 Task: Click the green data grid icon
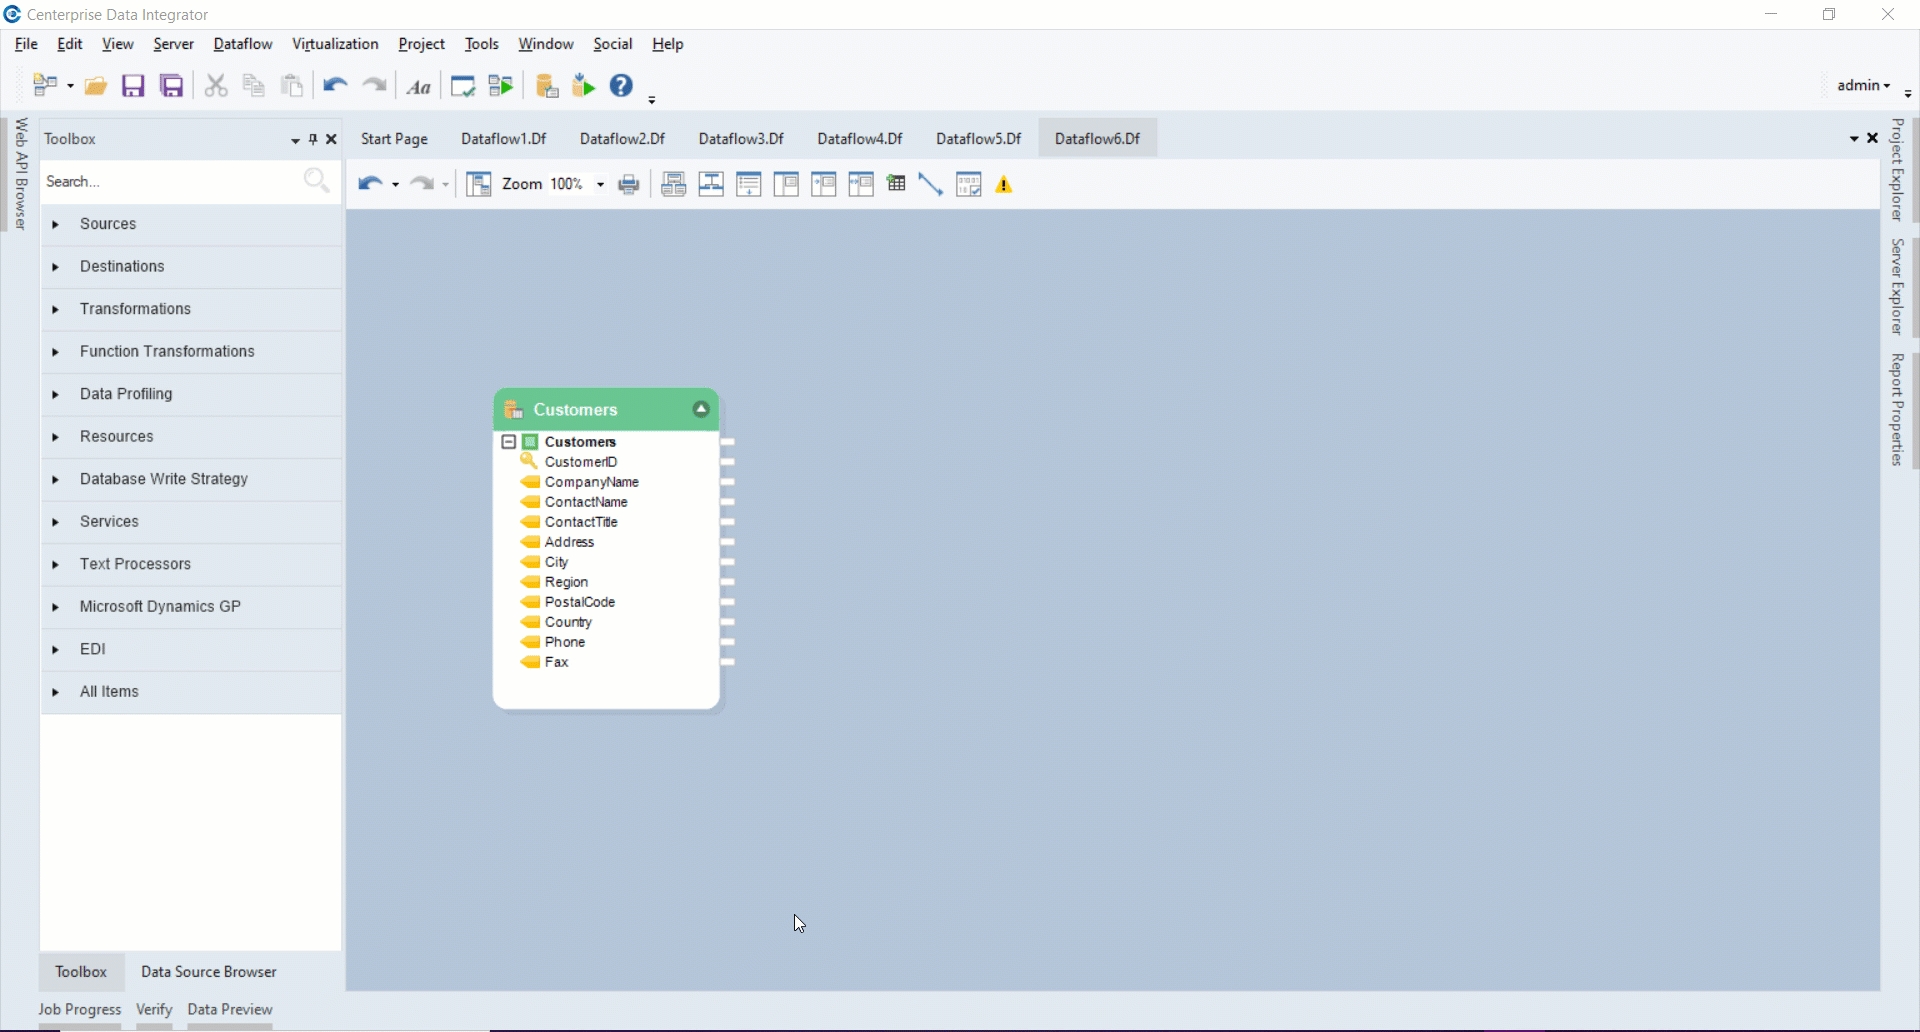click(897, 184)
